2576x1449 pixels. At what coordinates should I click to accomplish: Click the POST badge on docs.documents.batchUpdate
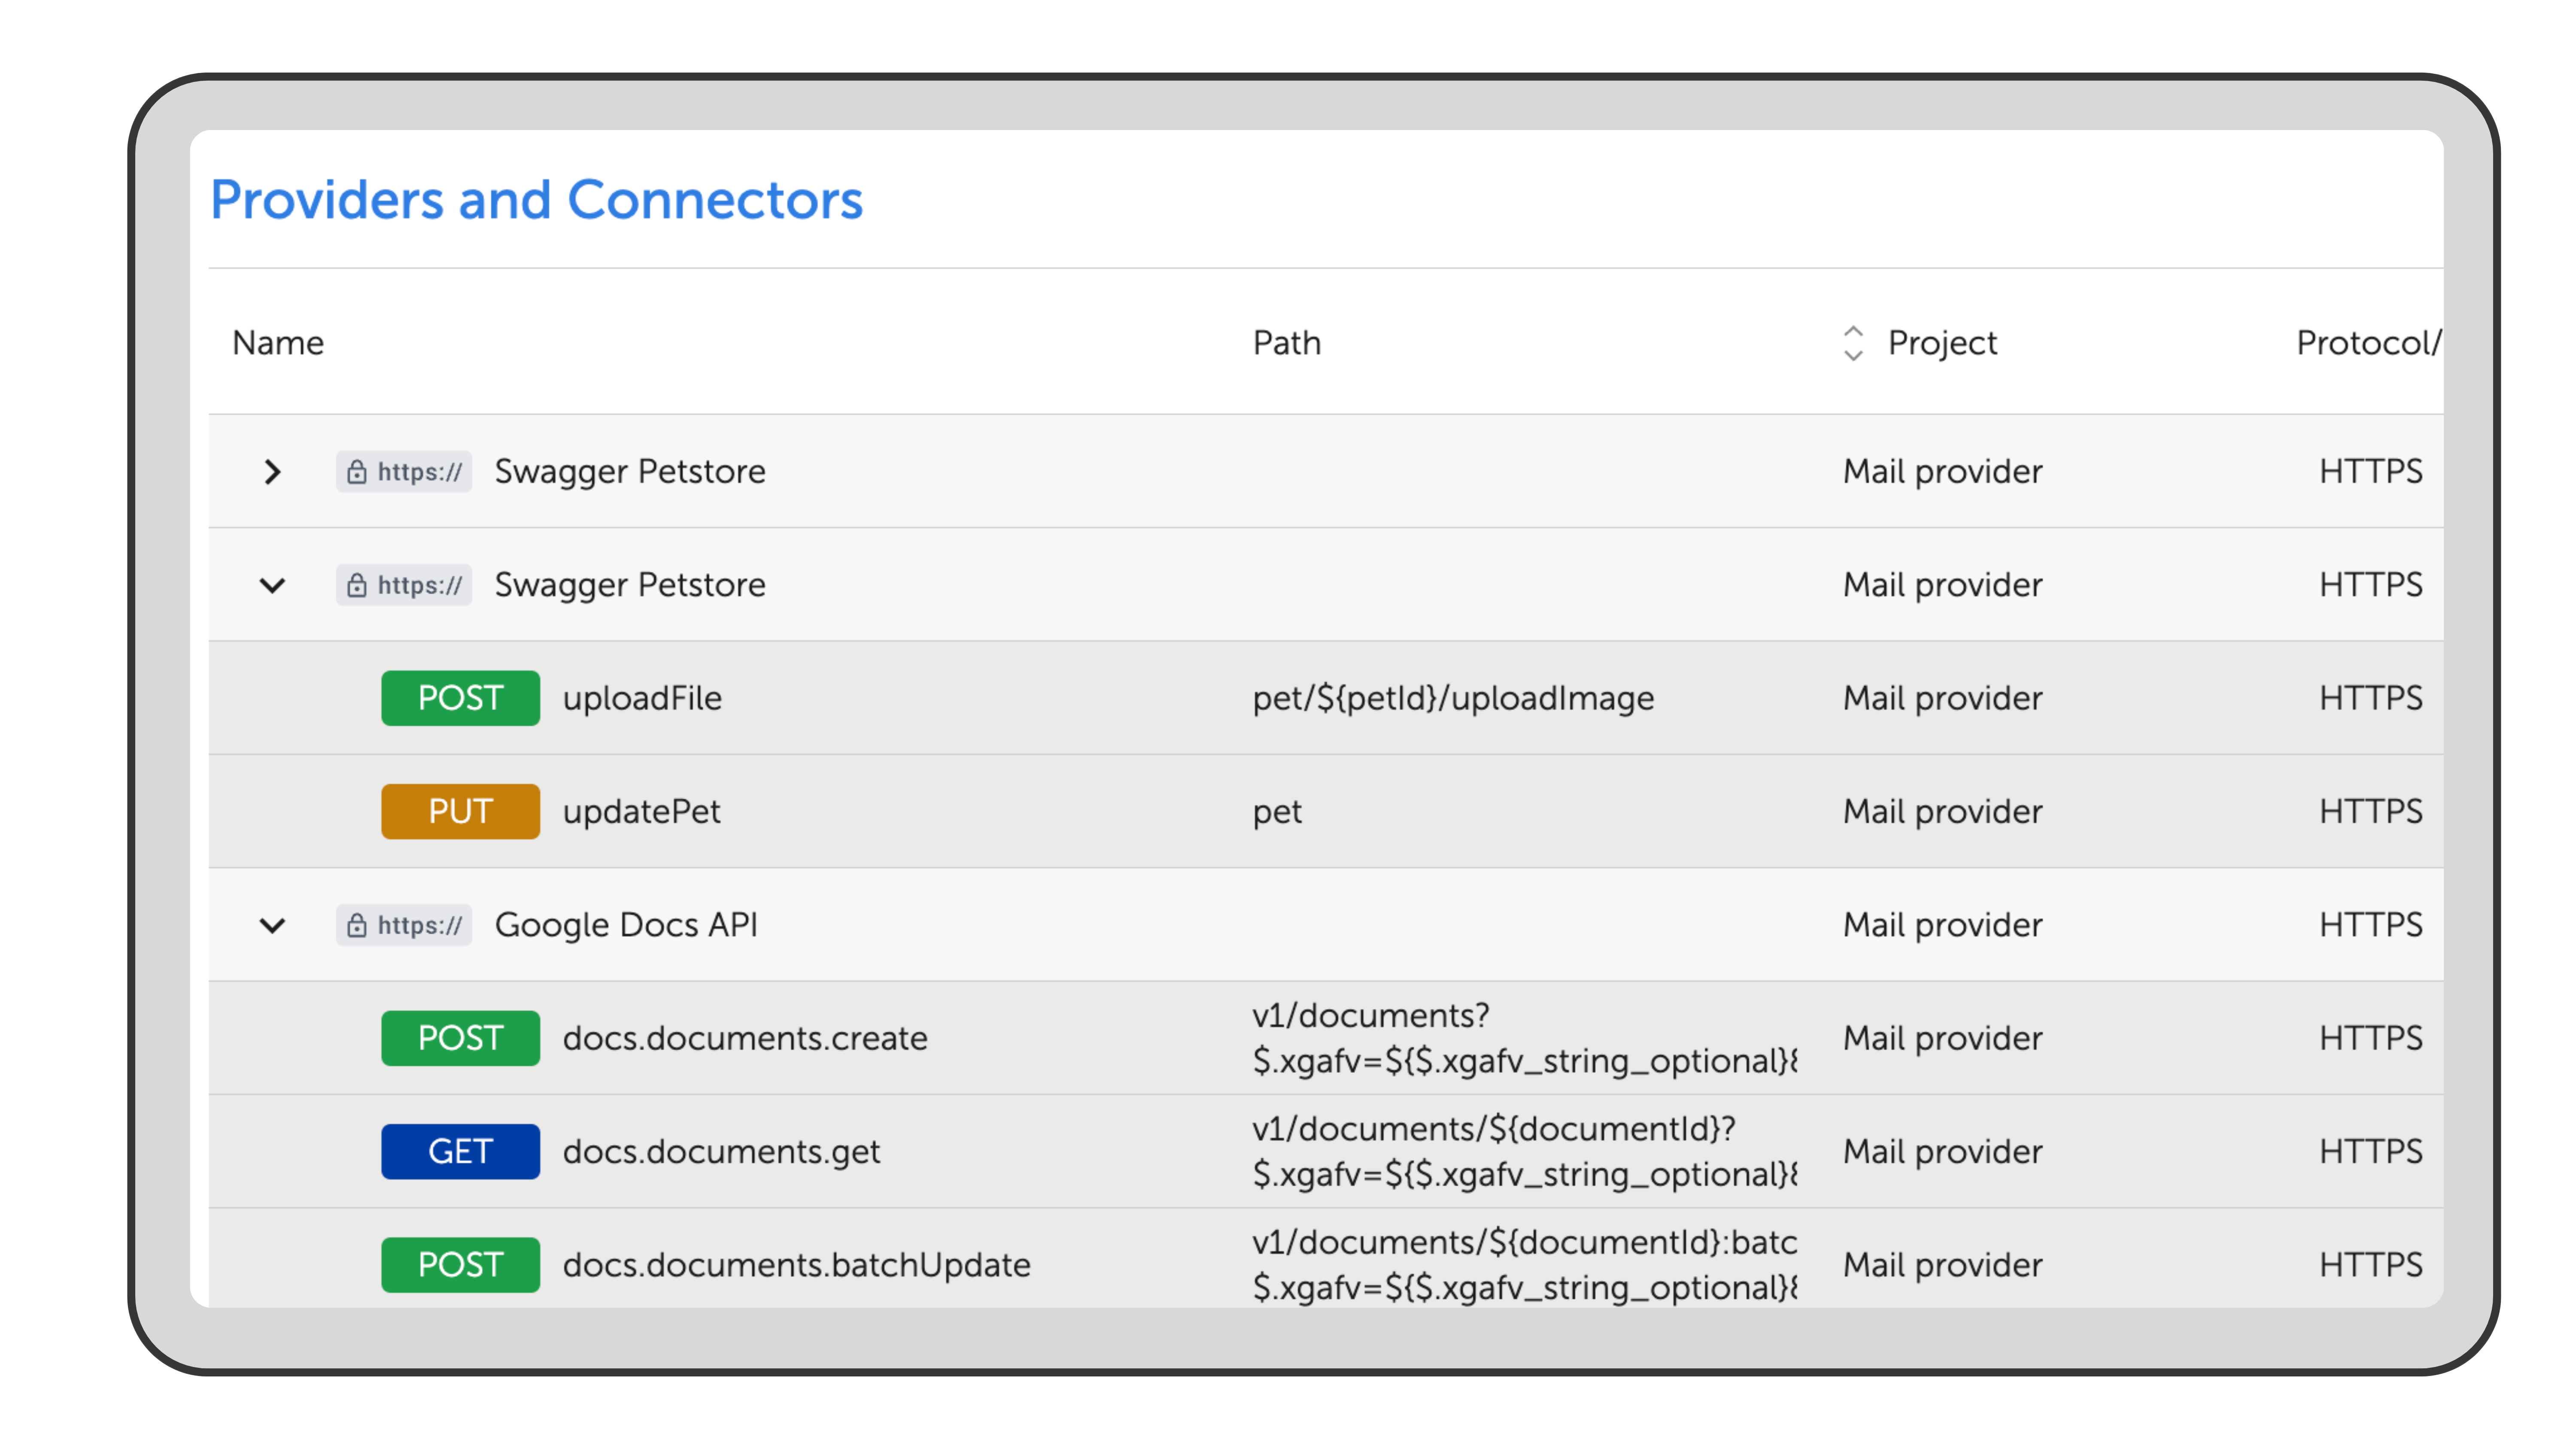click(x=460, y=1264)
